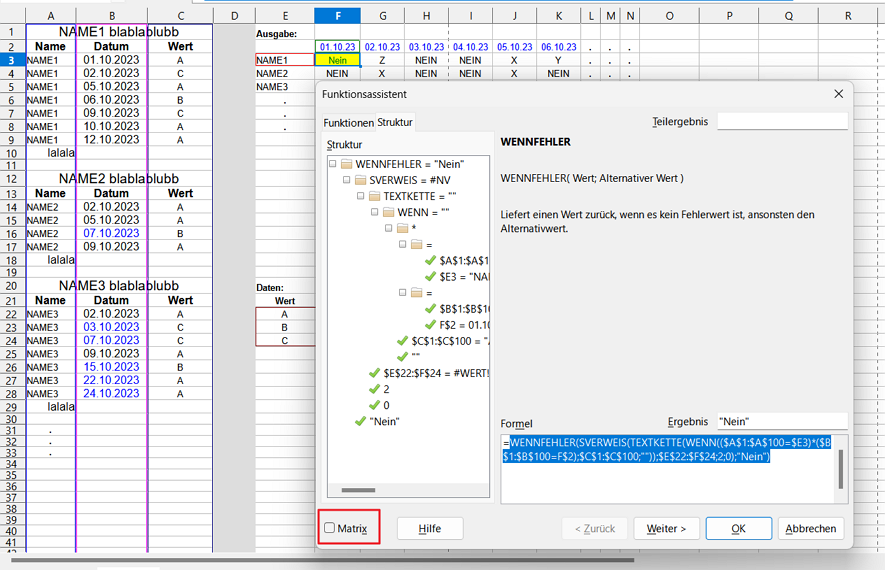The height and width of the screenshot is (570, 885).
Task: Select cell E3 containing NAME1
Action: point(285,60)
